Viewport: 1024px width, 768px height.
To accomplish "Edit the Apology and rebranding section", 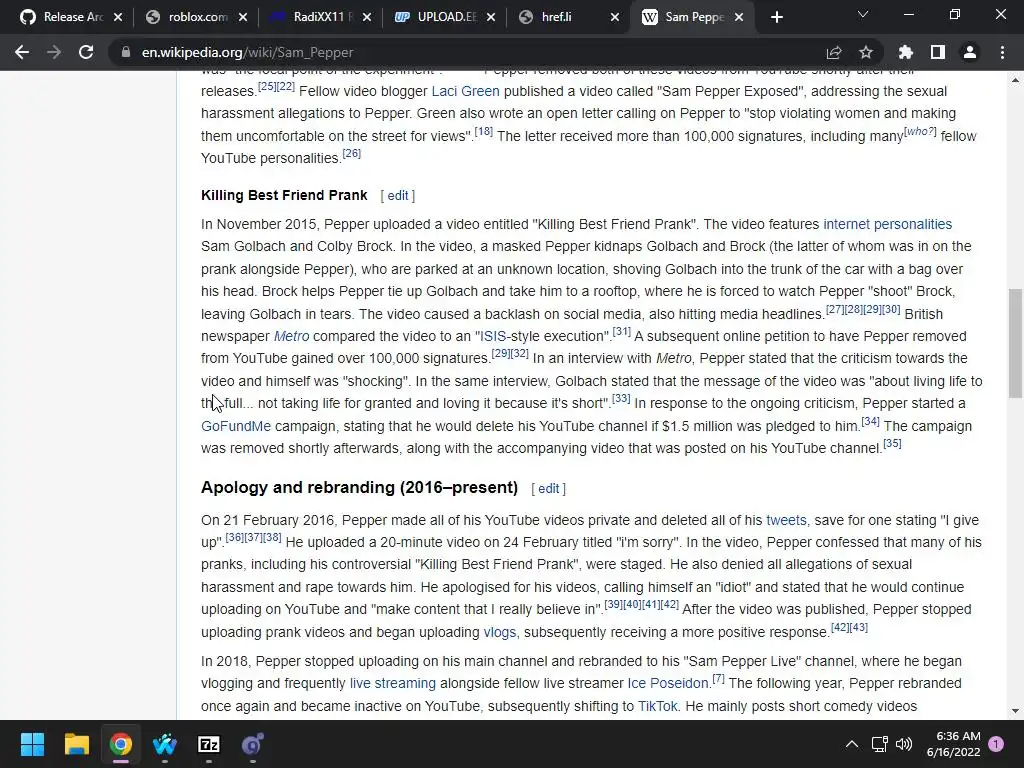I will tap(549, 488).
